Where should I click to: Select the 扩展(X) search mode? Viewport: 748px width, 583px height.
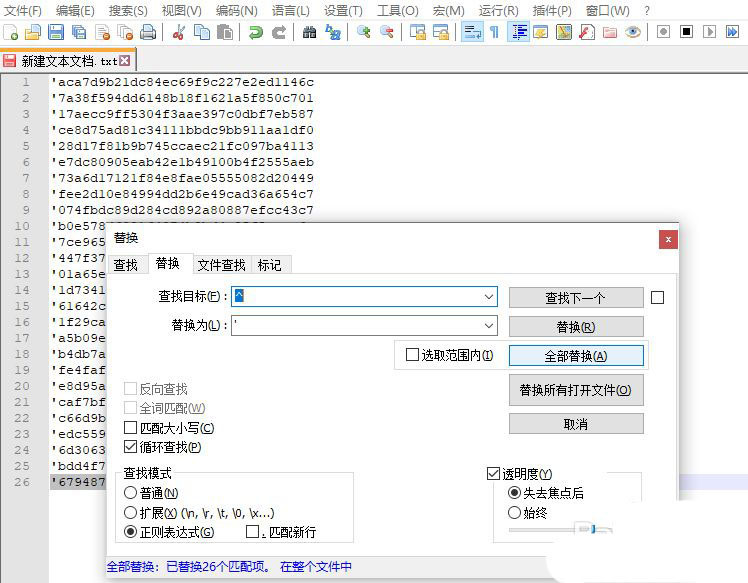(130, 513)
